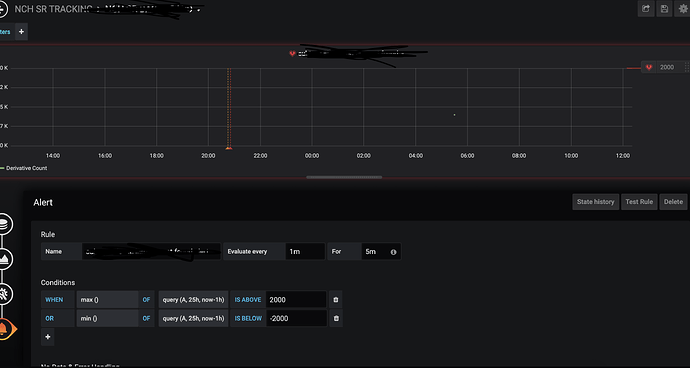Click the threshold value 2000 on graph
The width and height of the screenshot is (690, 368).
[667, 67]
